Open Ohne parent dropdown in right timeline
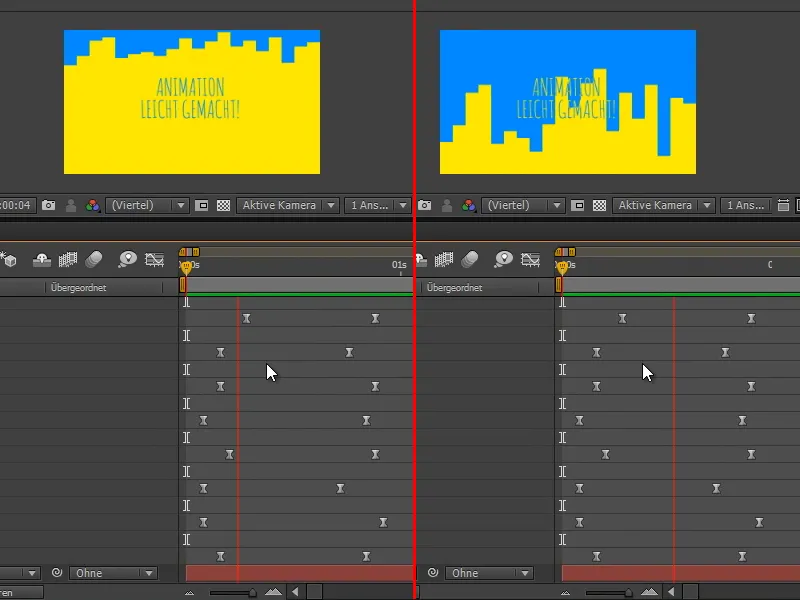The height and width of the screenshot is (600, 800). (x=489, y=573)
